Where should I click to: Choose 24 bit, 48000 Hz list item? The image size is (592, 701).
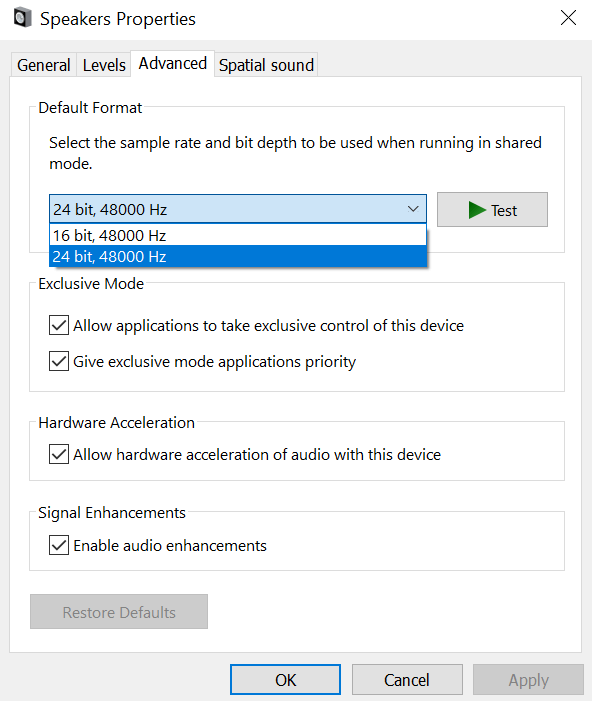pyautogui.click(x=238, y=256)
